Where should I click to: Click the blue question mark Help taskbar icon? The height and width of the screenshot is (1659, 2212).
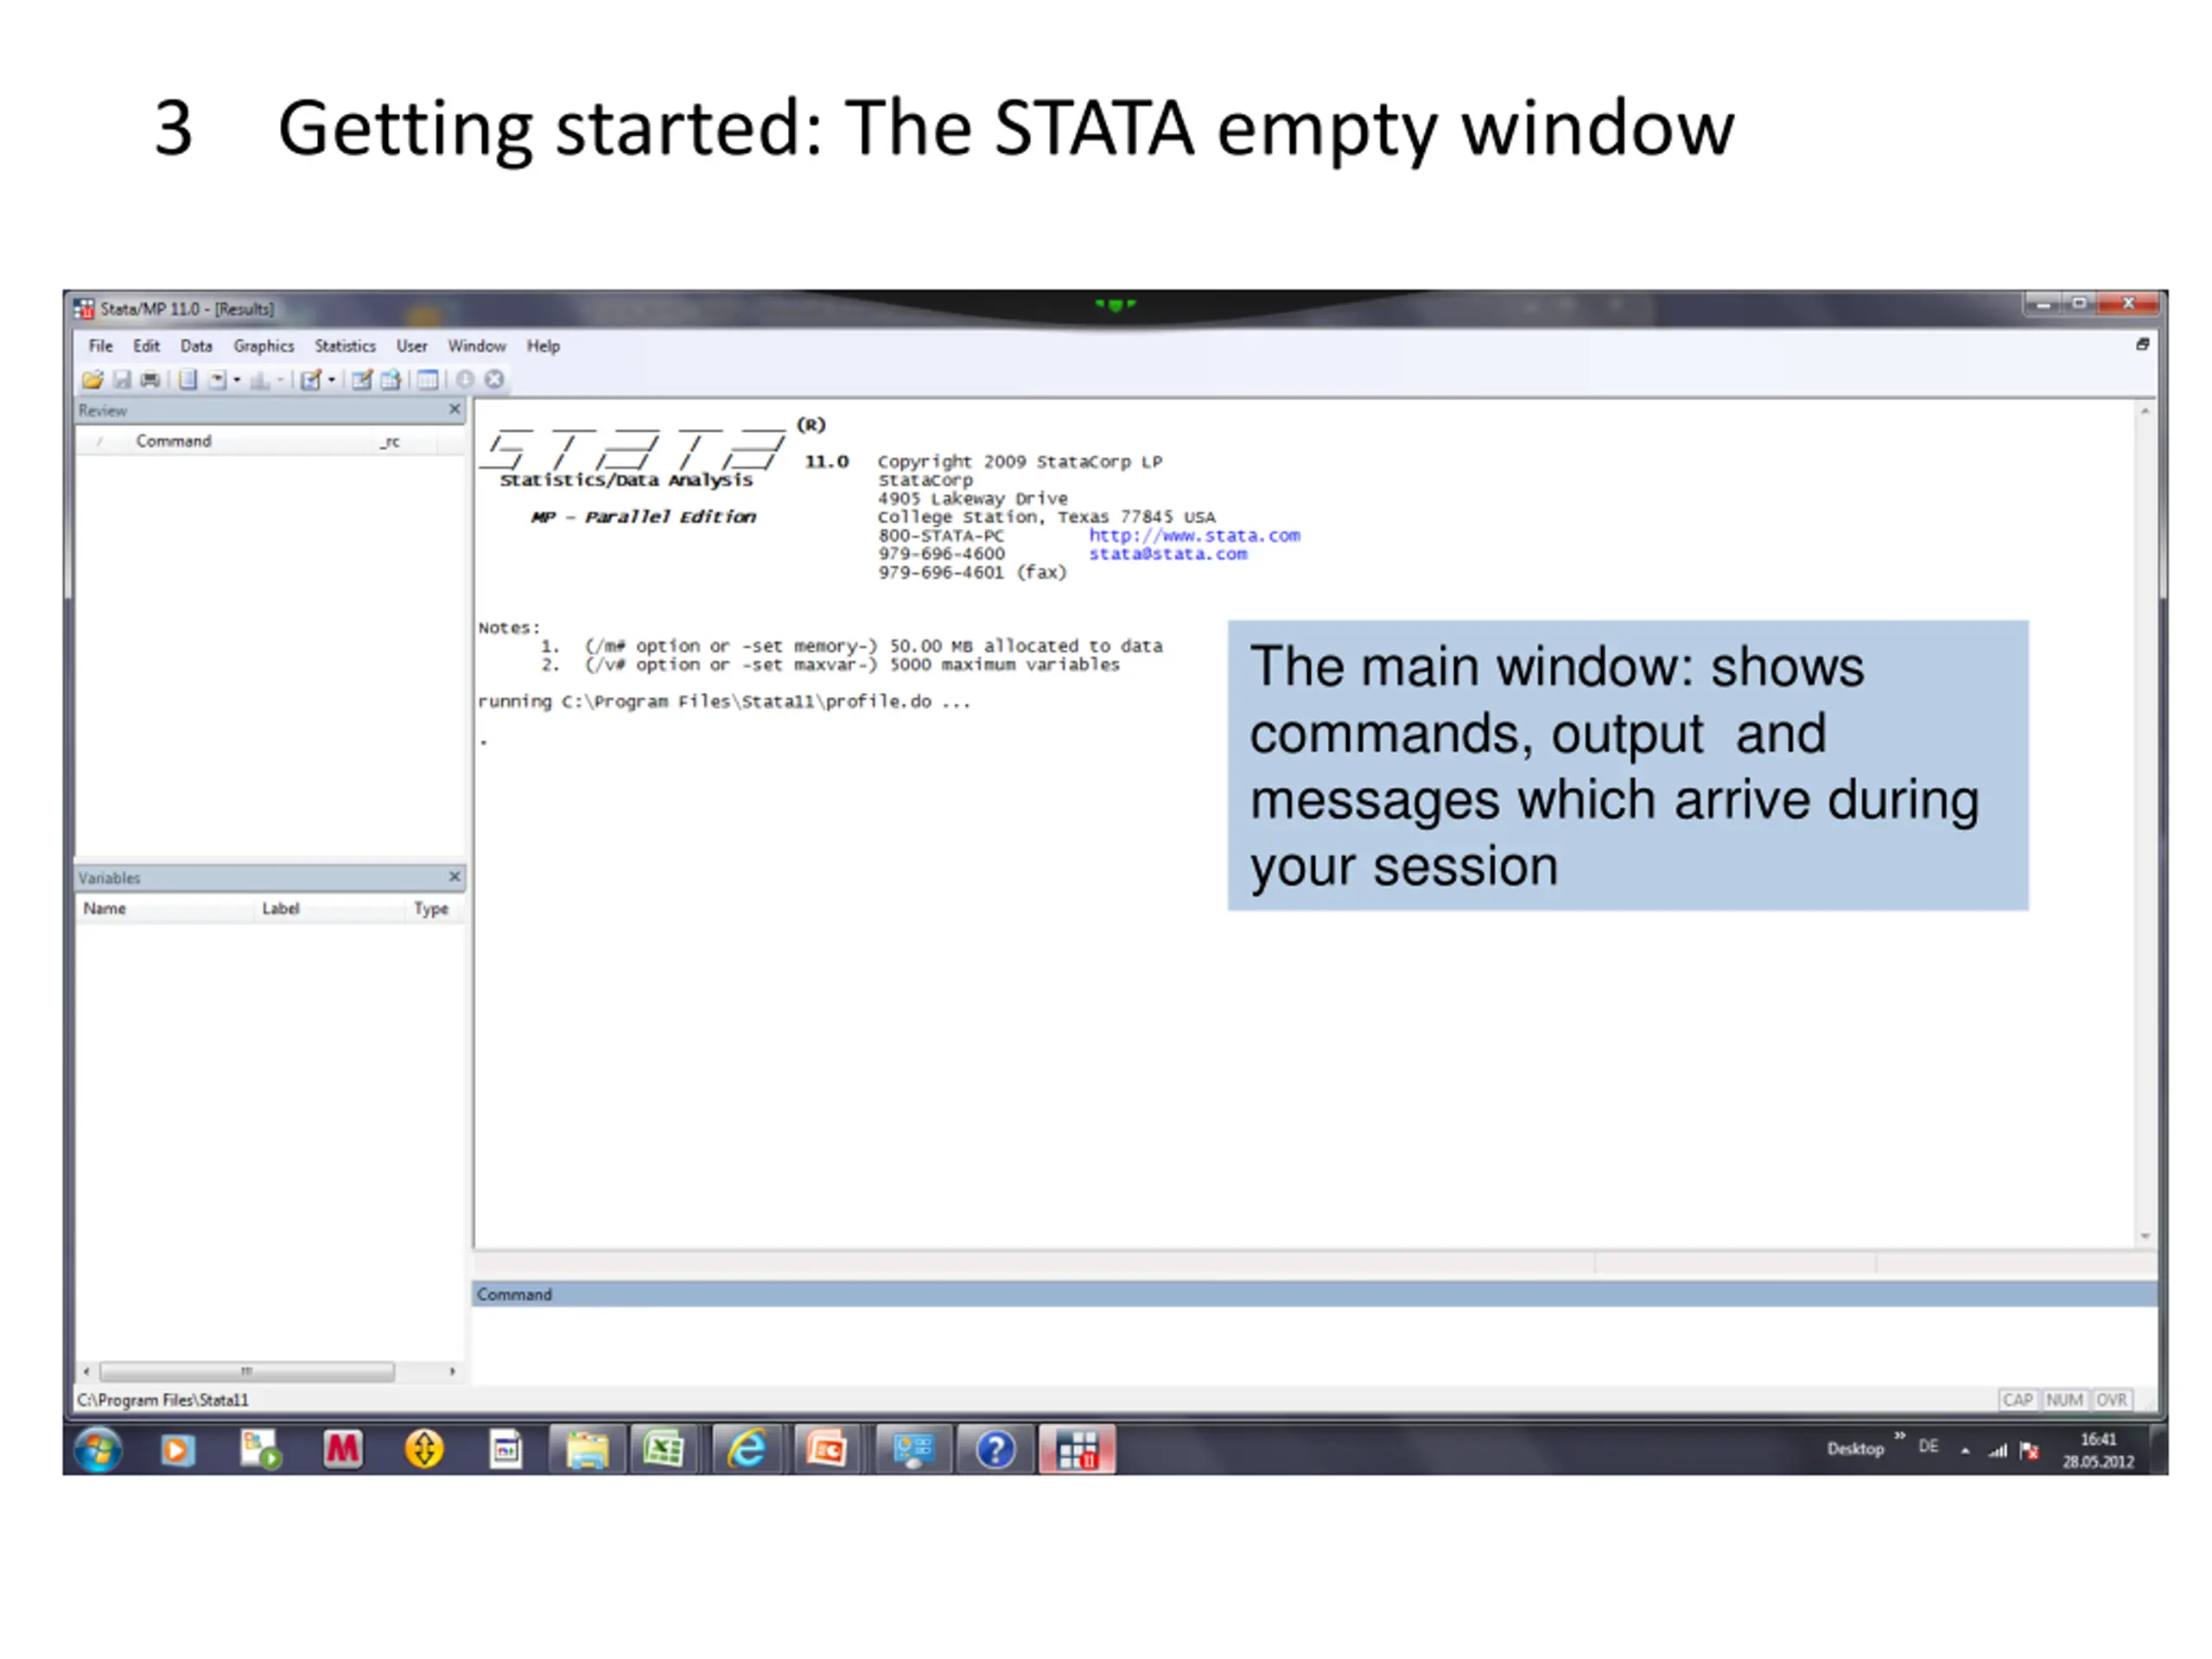tap(995, 1450)
